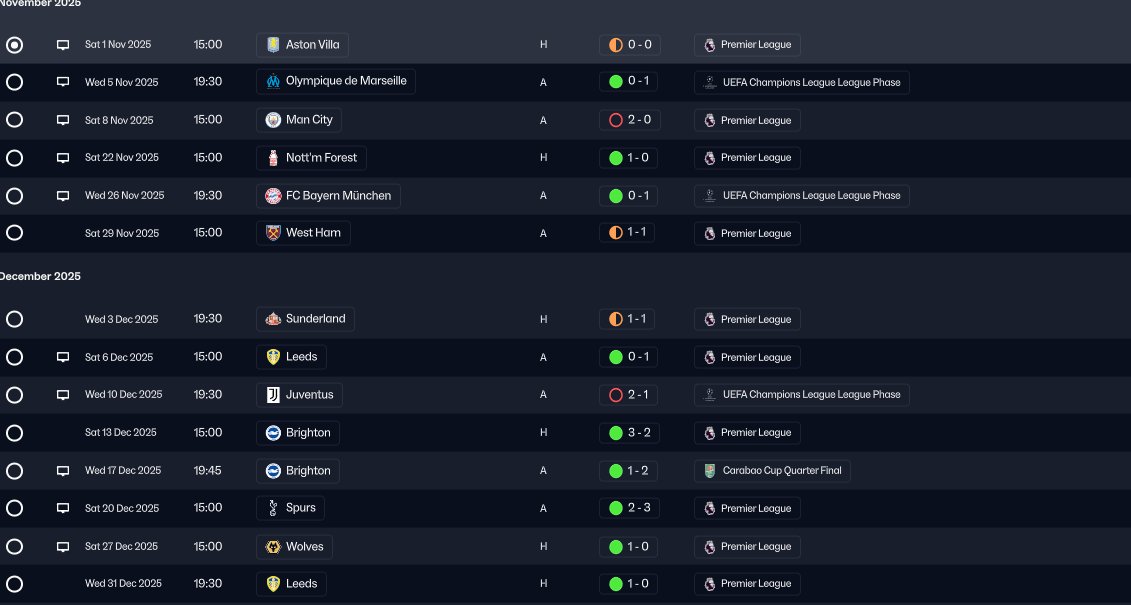Open the Spurs team button
This screenshot has width=1131, height=605.
pos(290,508)
